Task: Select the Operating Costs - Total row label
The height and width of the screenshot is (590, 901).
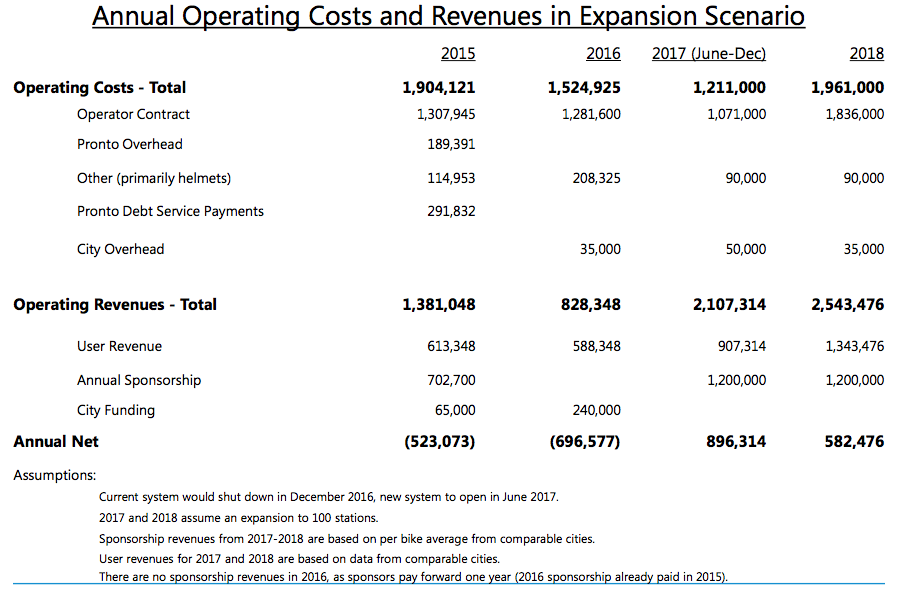Action: coord(99,87)
